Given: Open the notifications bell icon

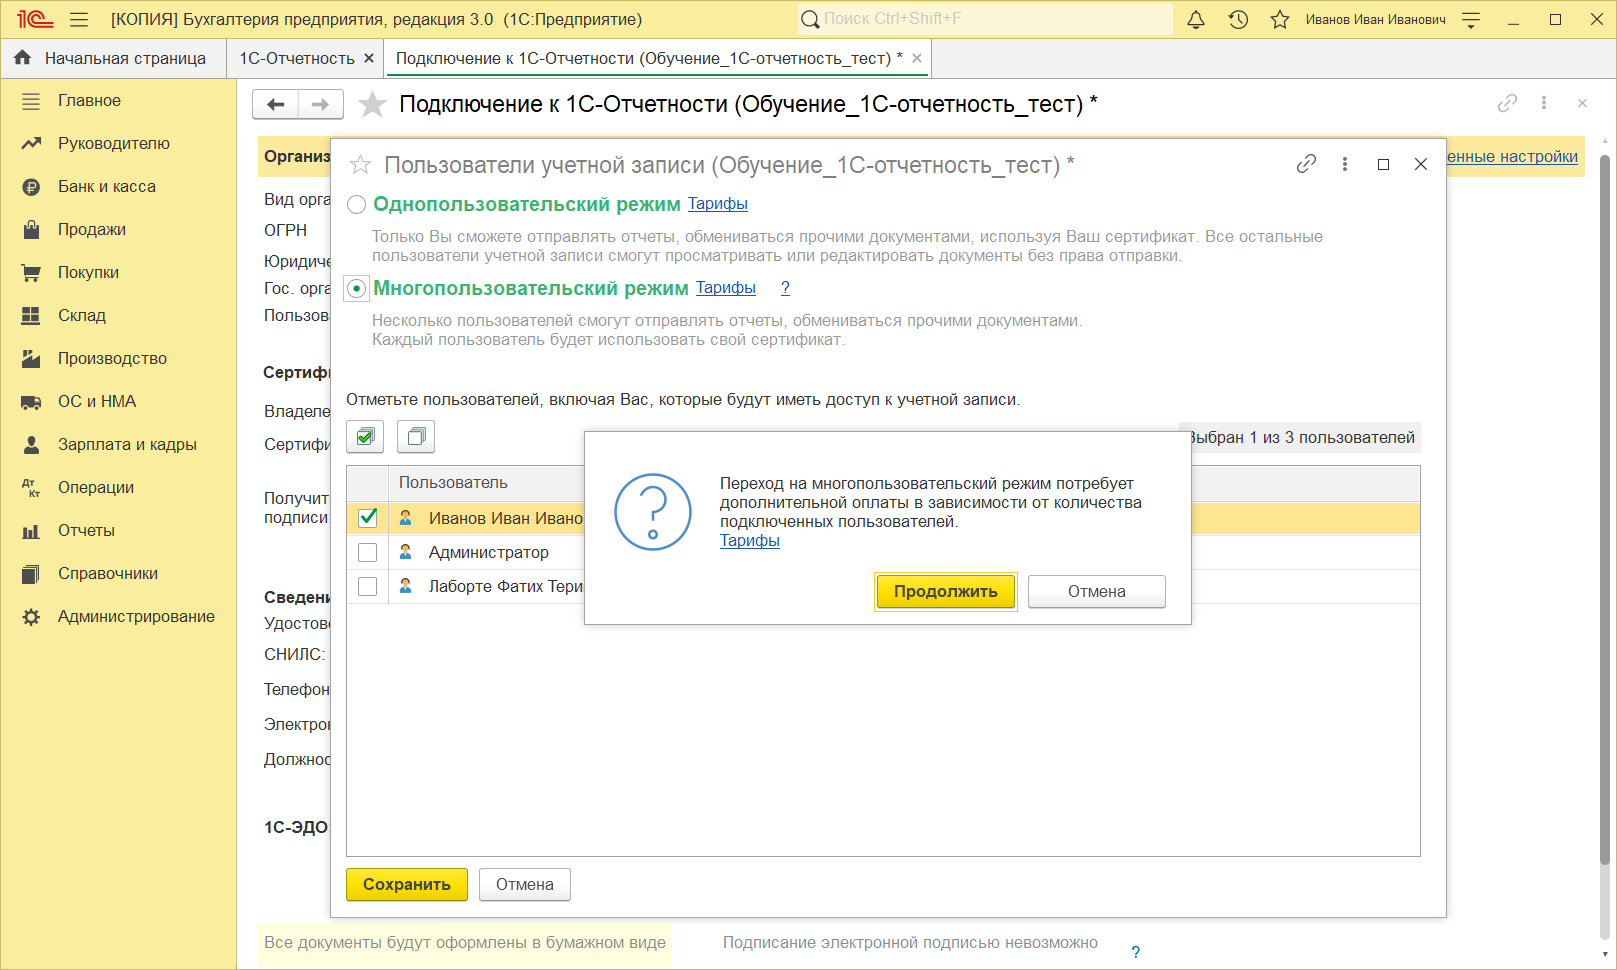Looking at the screenshot, I should (1196, 19).
